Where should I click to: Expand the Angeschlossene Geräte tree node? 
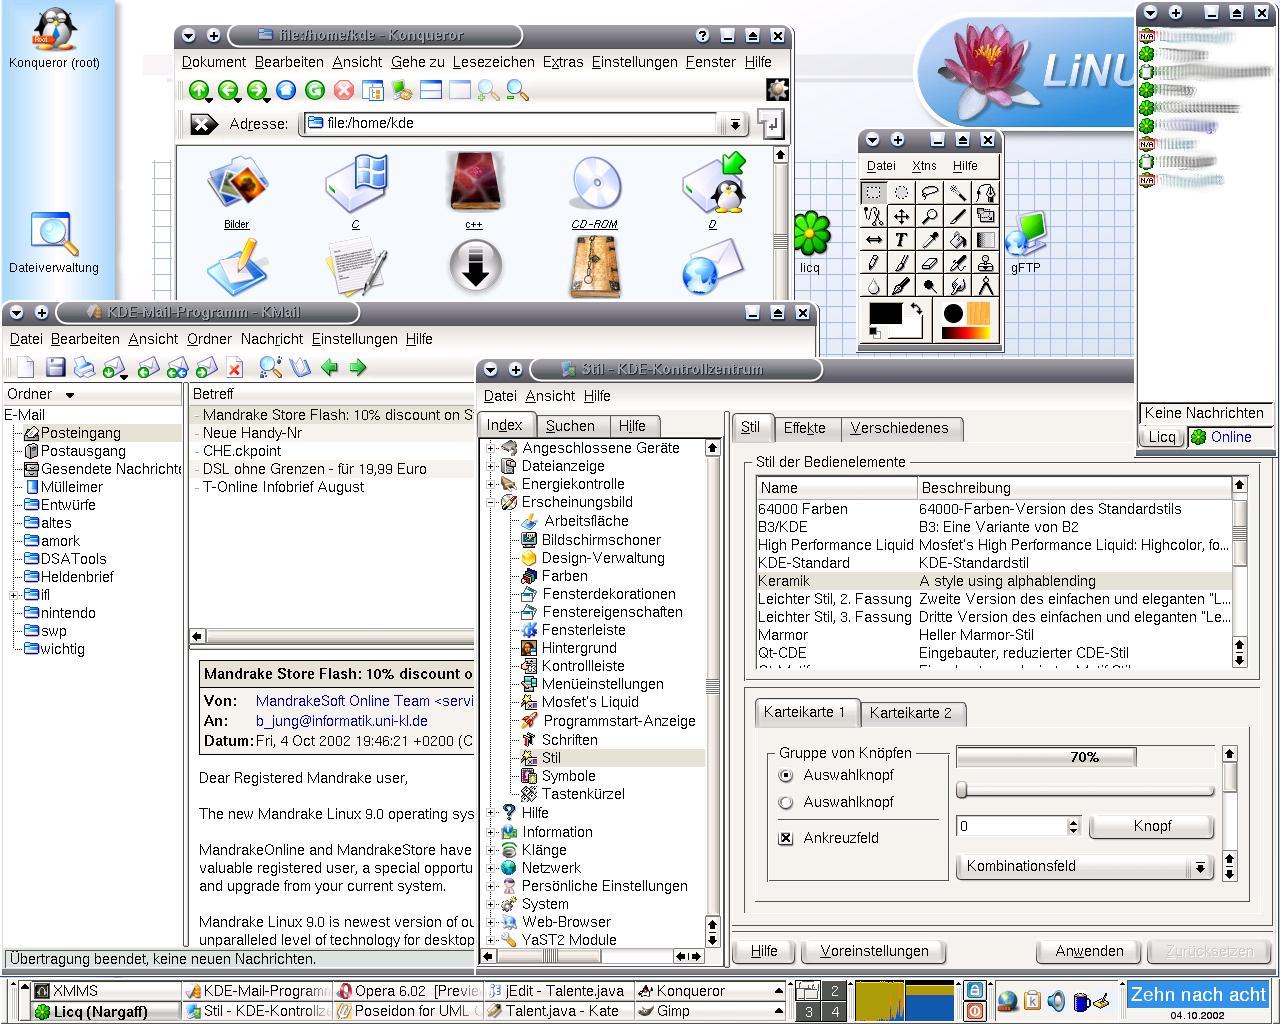[491, 448]
